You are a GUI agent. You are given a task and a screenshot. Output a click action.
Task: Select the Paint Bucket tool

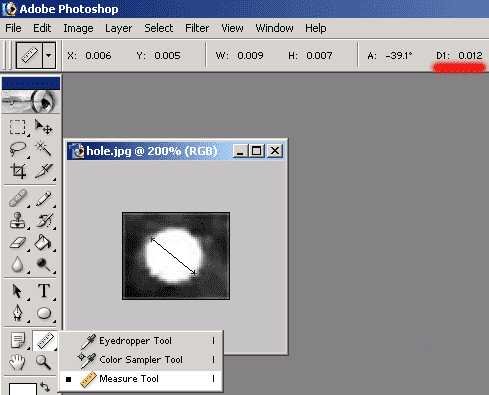tap(44, 242)
